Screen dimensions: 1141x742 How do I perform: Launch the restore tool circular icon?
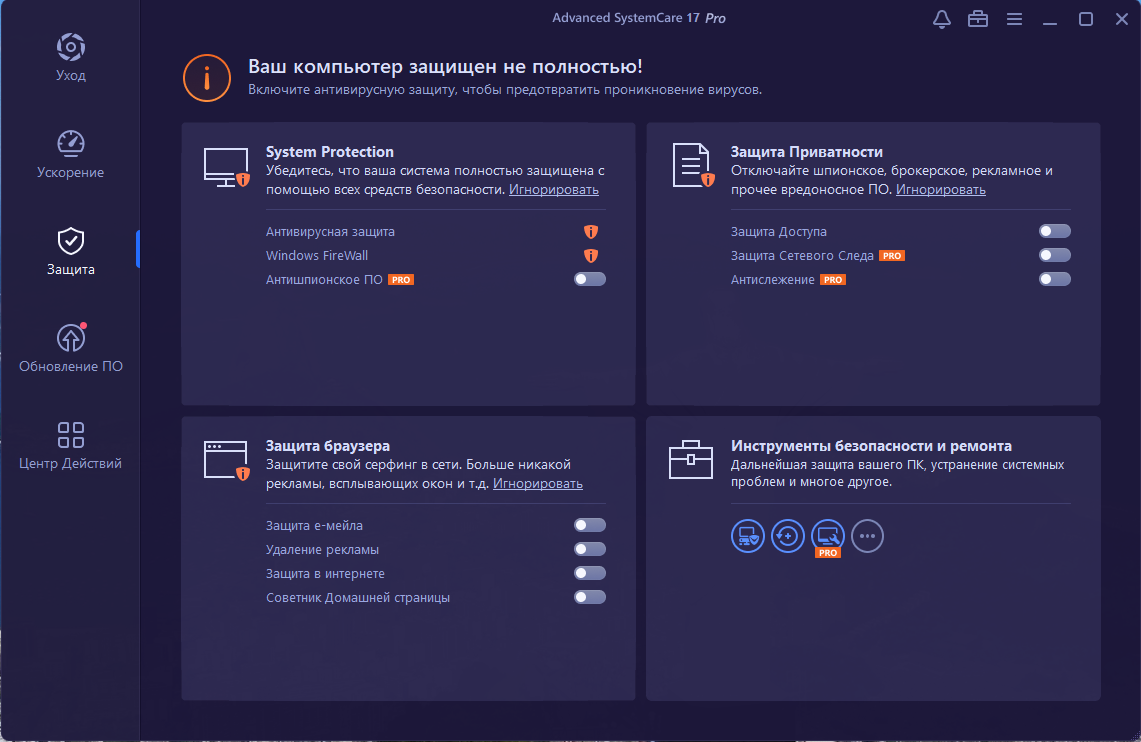click(x=787, y=536)
